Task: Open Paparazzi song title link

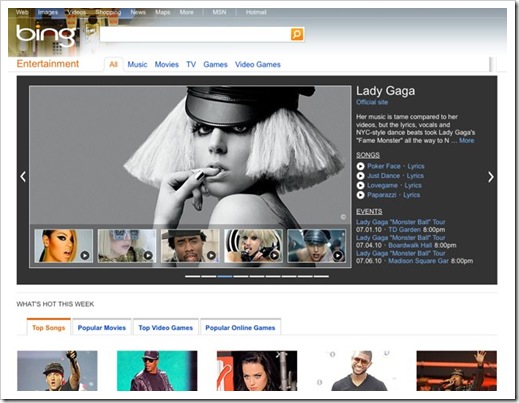Action: [x=382, y=195]
